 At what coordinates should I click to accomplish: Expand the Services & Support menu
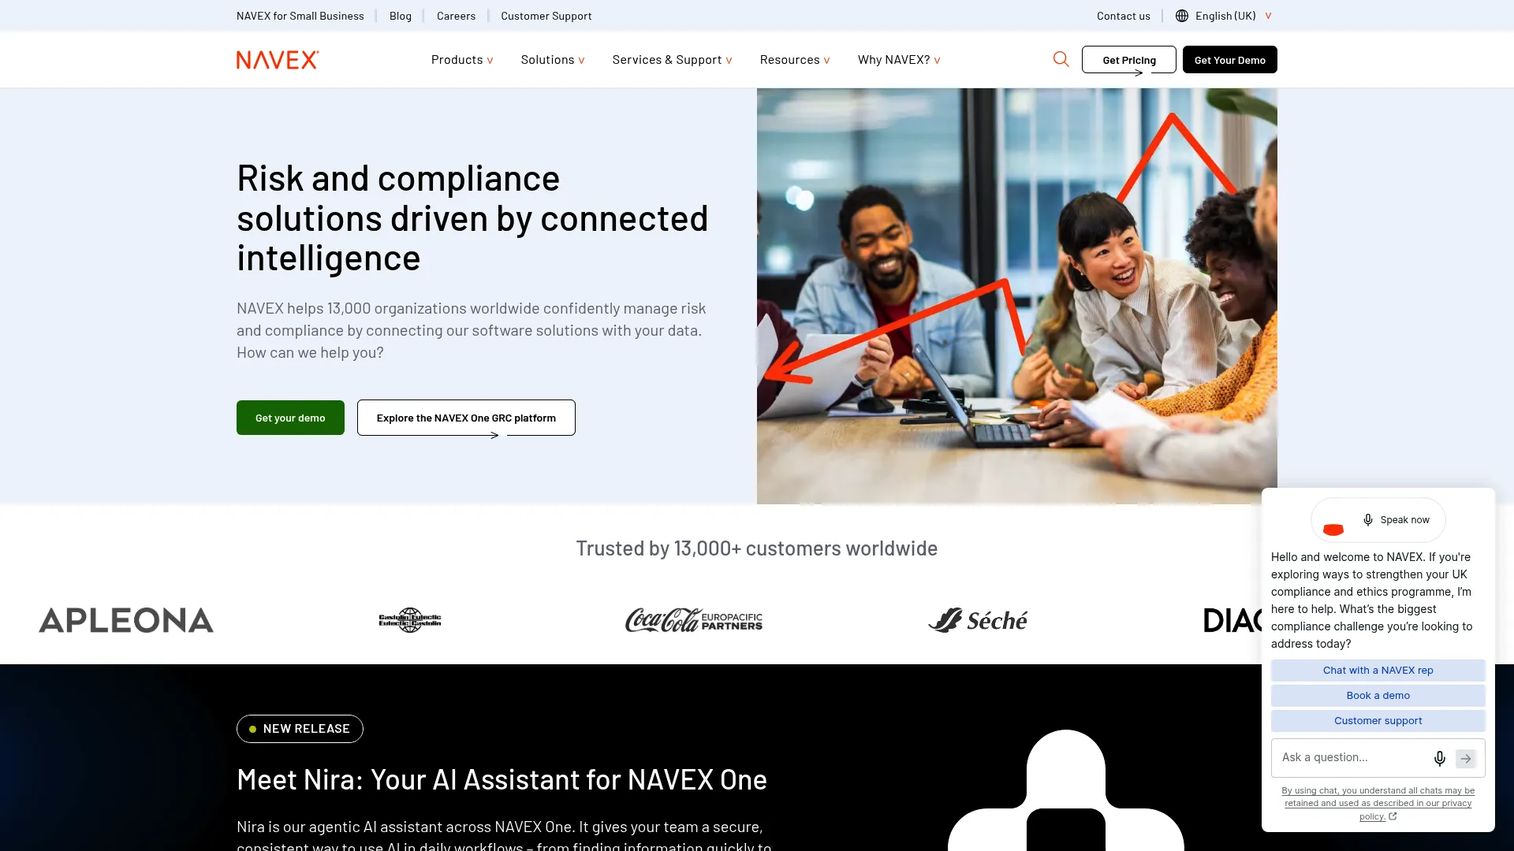pyautogui.click(x=672, y=60)
